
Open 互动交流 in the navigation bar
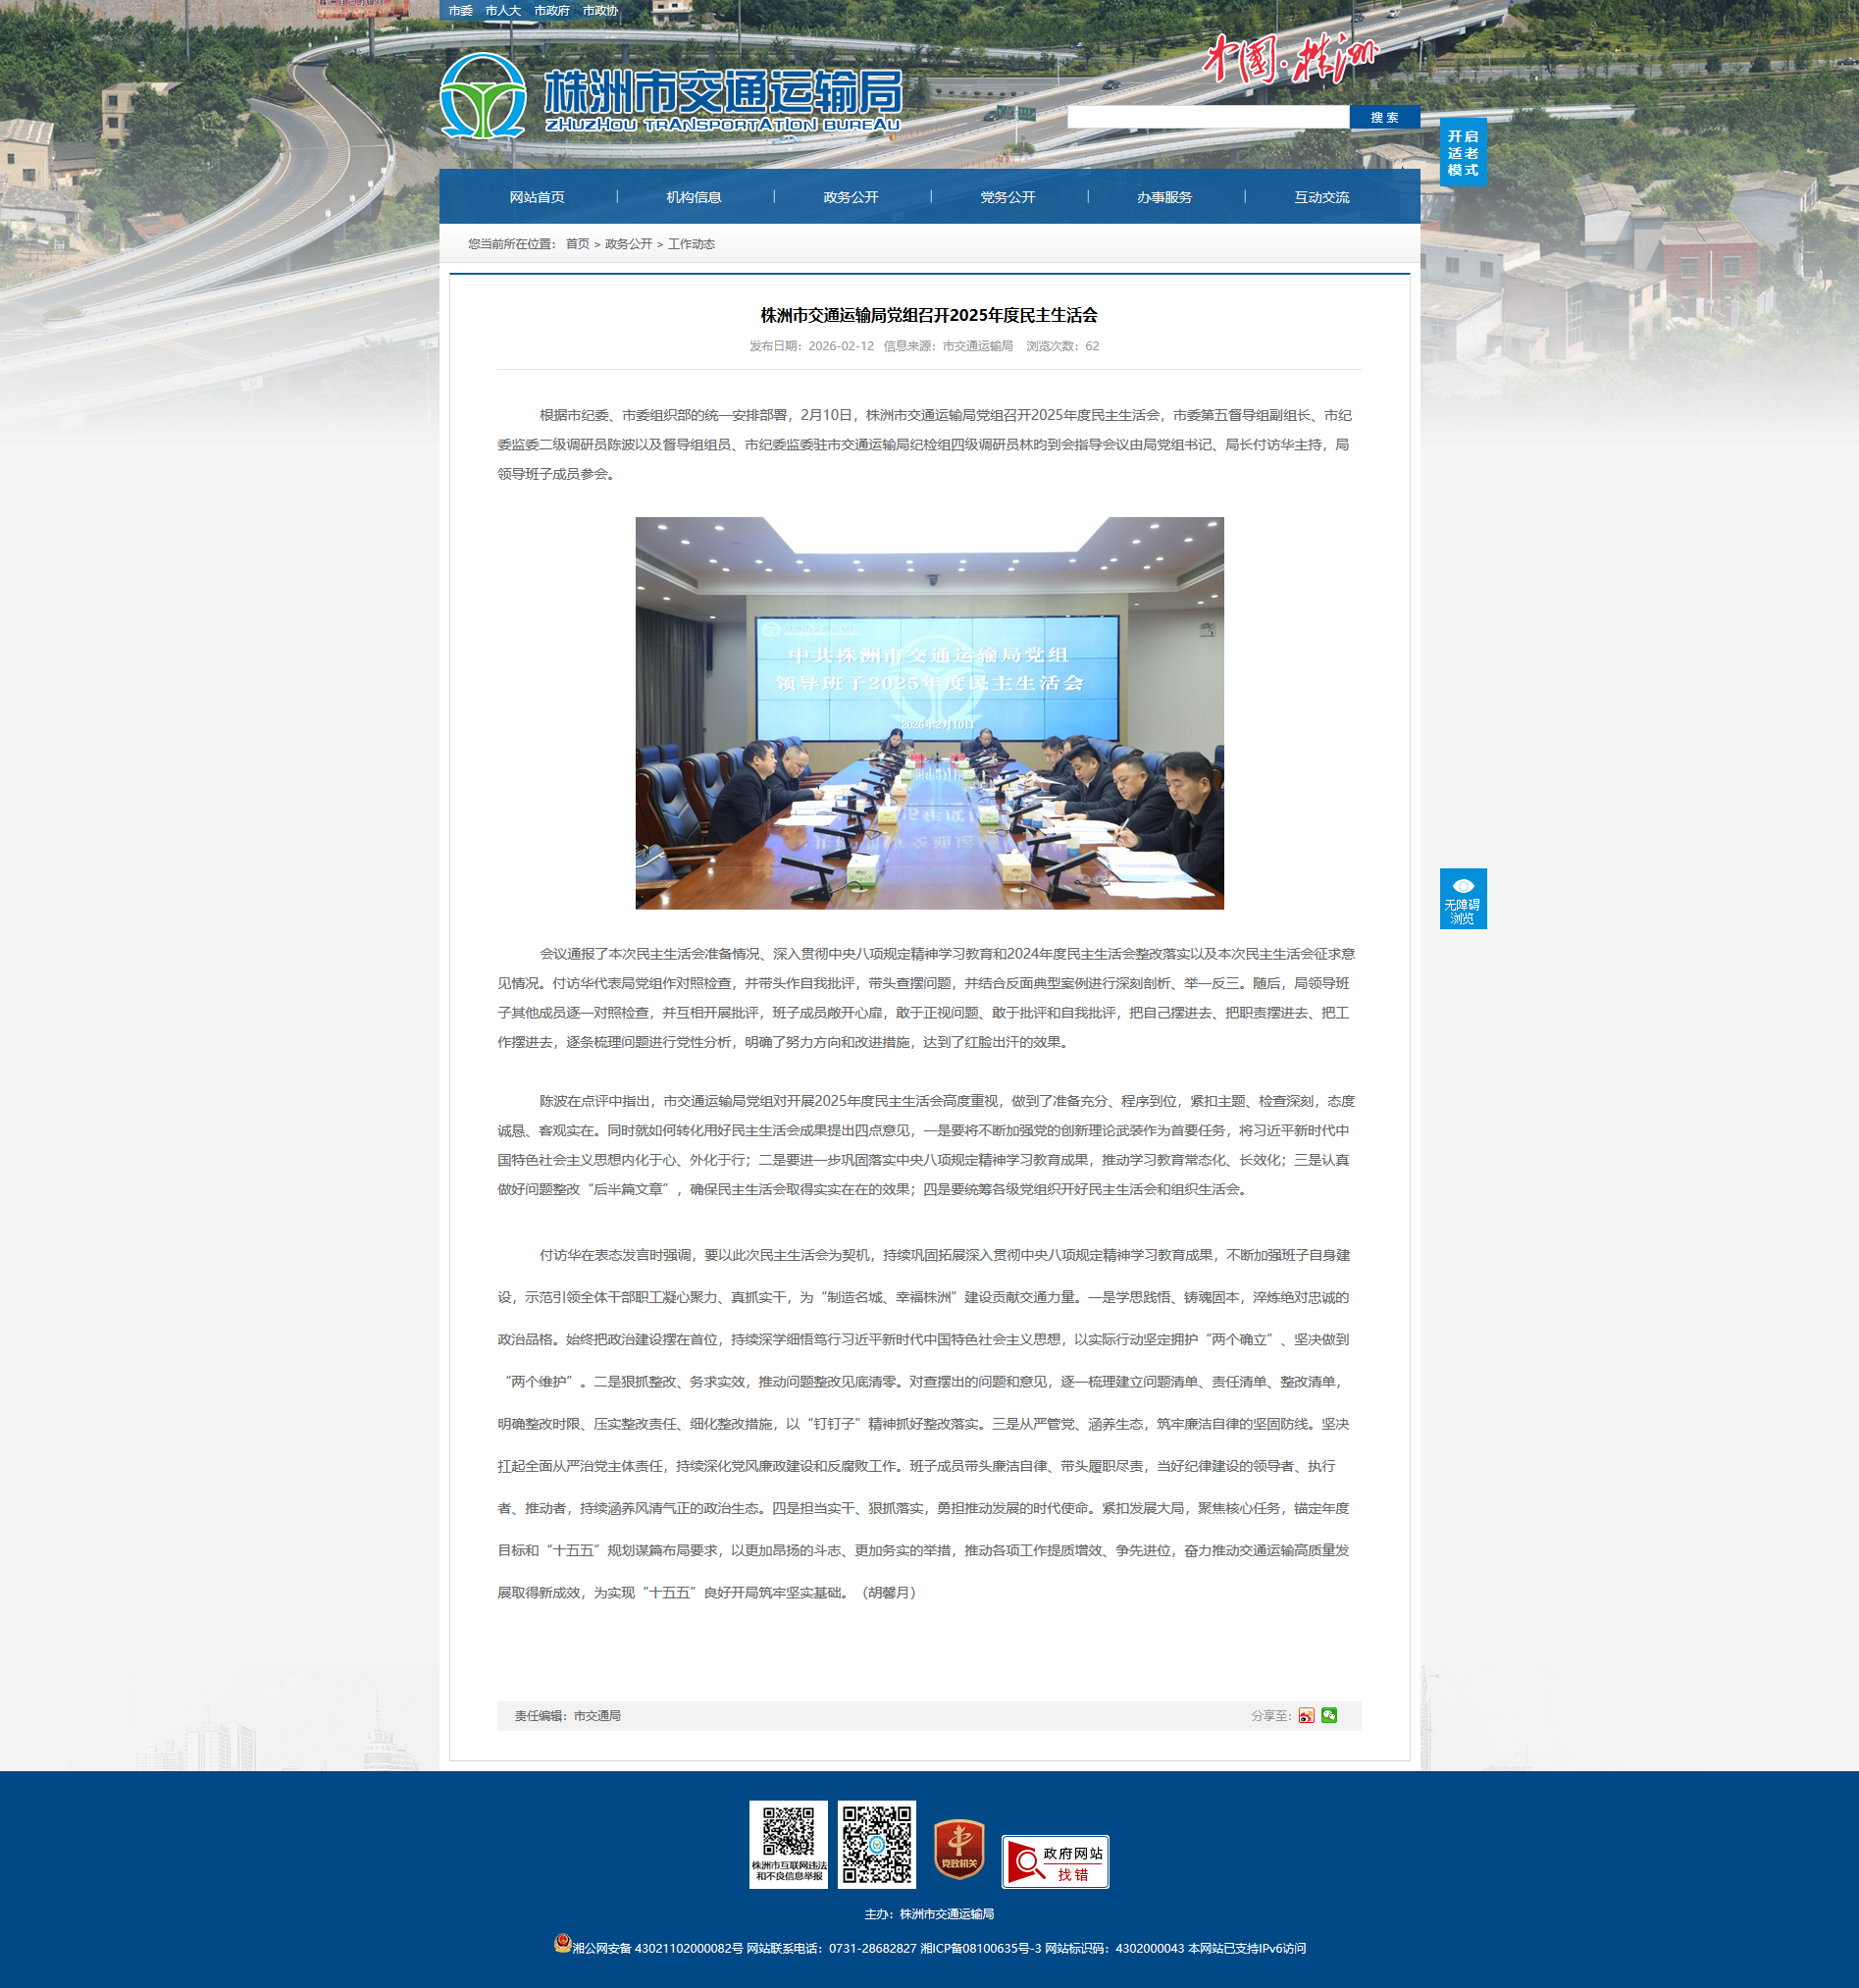point(1321,197)
